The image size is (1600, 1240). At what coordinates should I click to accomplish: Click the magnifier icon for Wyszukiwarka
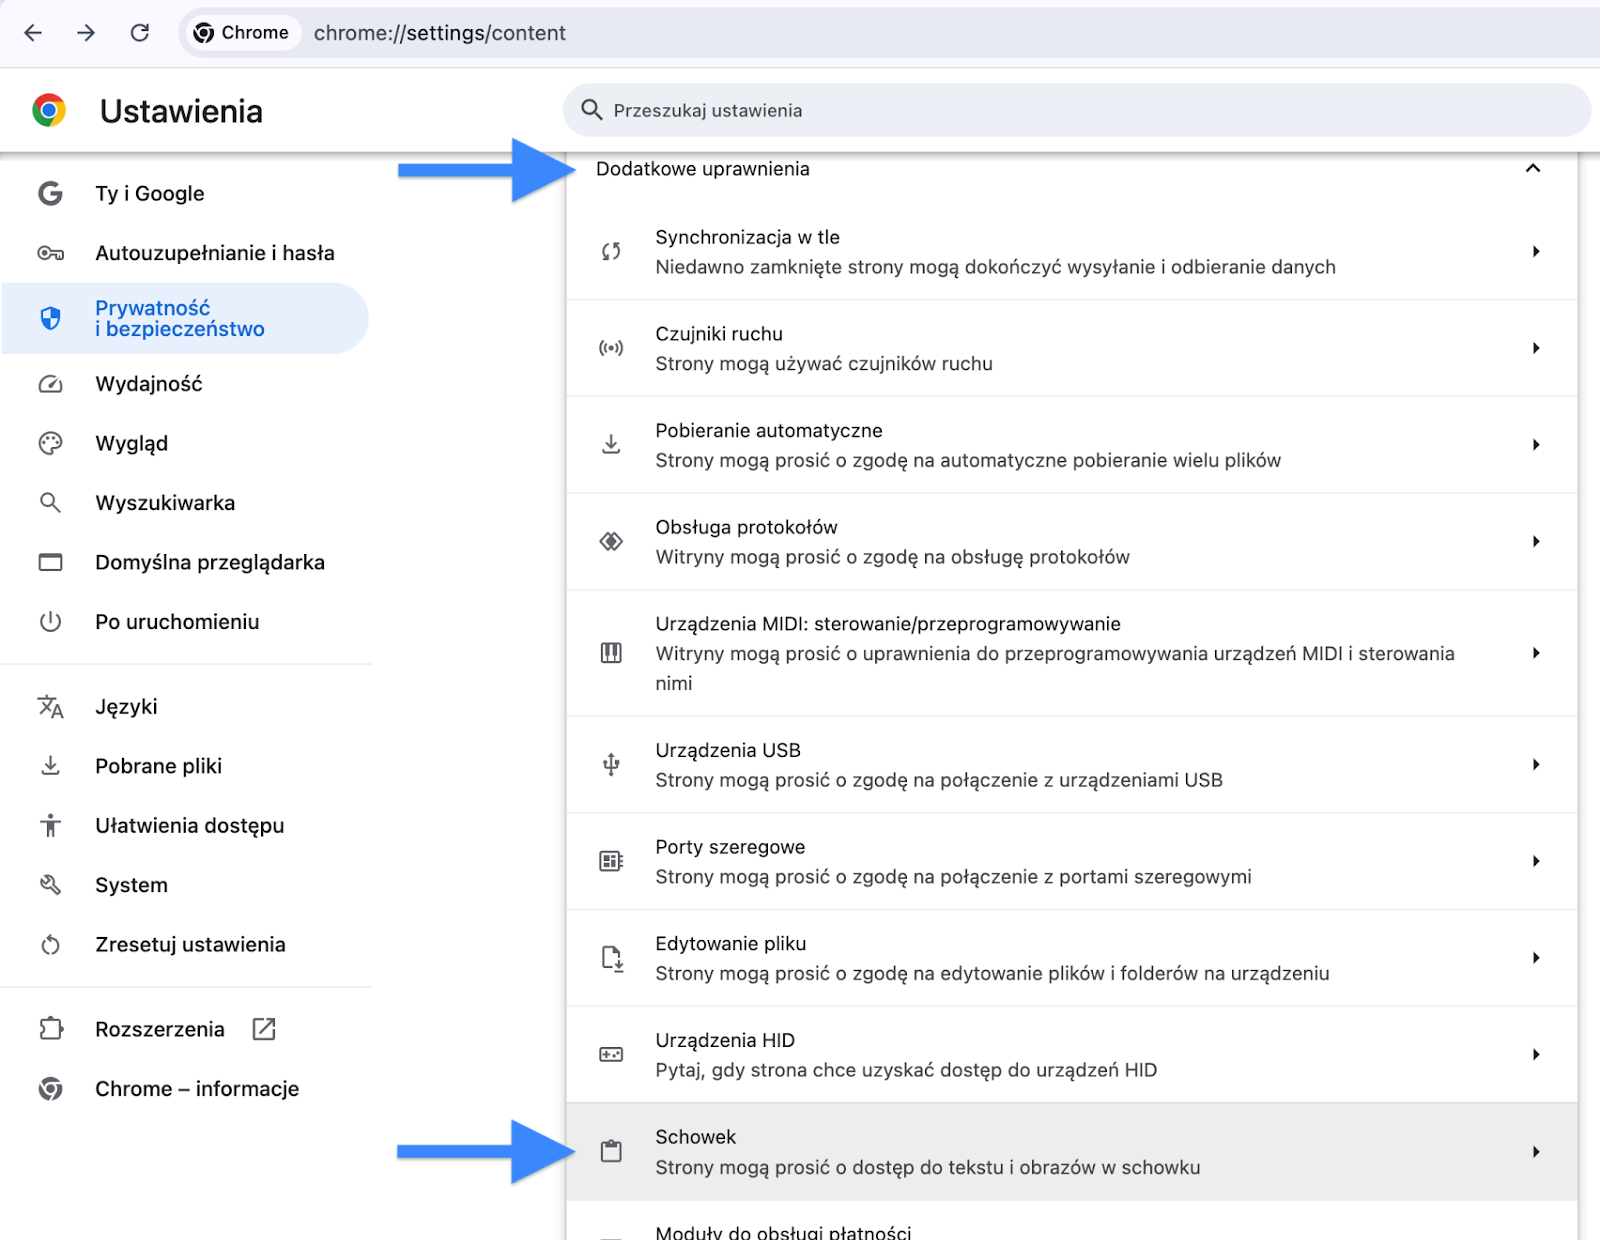[50, 503]
